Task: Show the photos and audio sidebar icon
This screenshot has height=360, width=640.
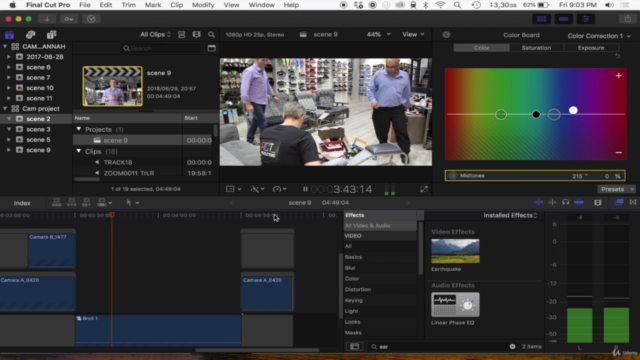Action: tap(31, 35)
